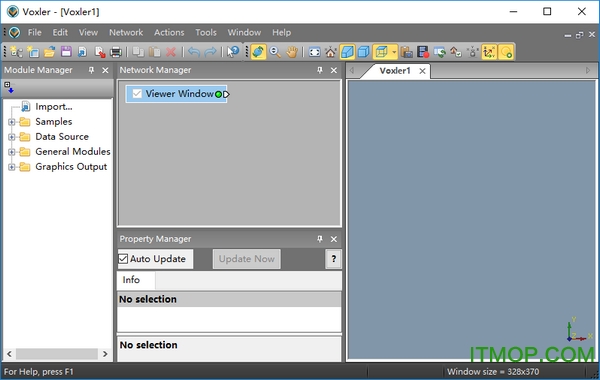This screenshot has width=600, height=380.
Task: Expand the Graphics Output folder
Action: [x=11, y=167]
